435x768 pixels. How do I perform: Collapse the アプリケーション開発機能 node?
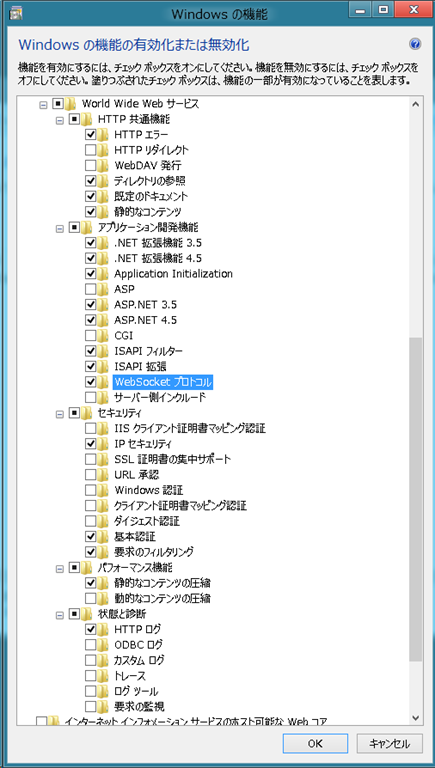[60, 228]
